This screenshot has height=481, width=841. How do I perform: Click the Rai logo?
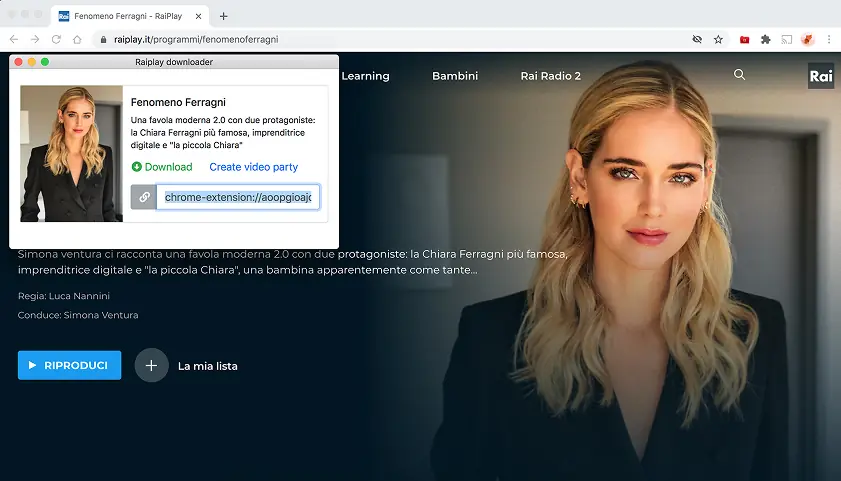(821, 76)
